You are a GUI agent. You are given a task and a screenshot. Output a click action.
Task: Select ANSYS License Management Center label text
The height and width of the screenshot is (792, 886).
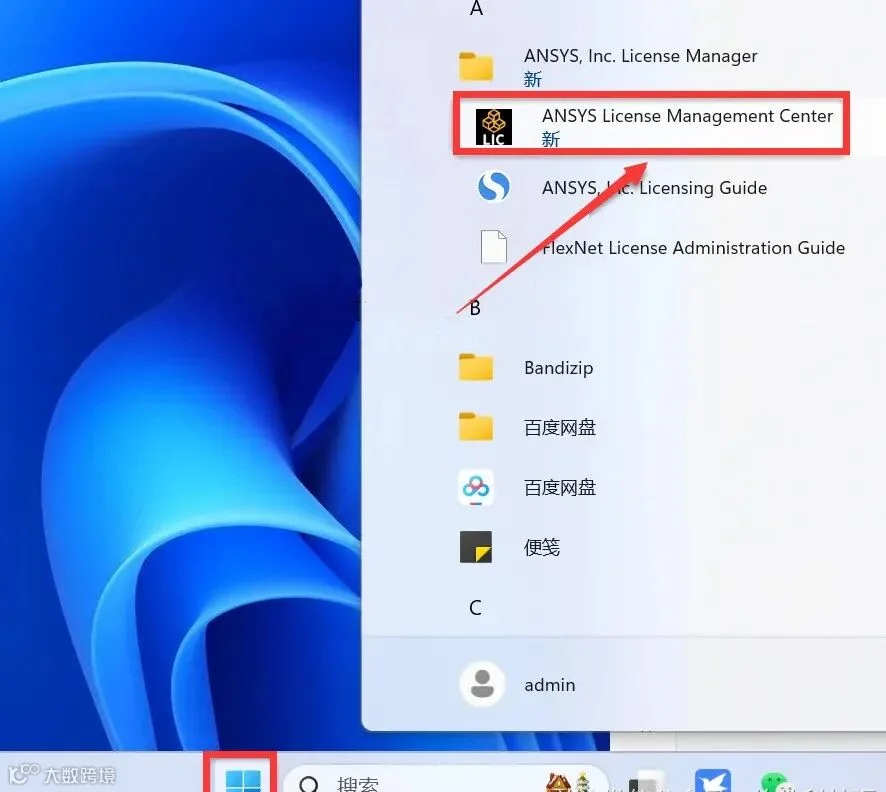tap(687, 116)
